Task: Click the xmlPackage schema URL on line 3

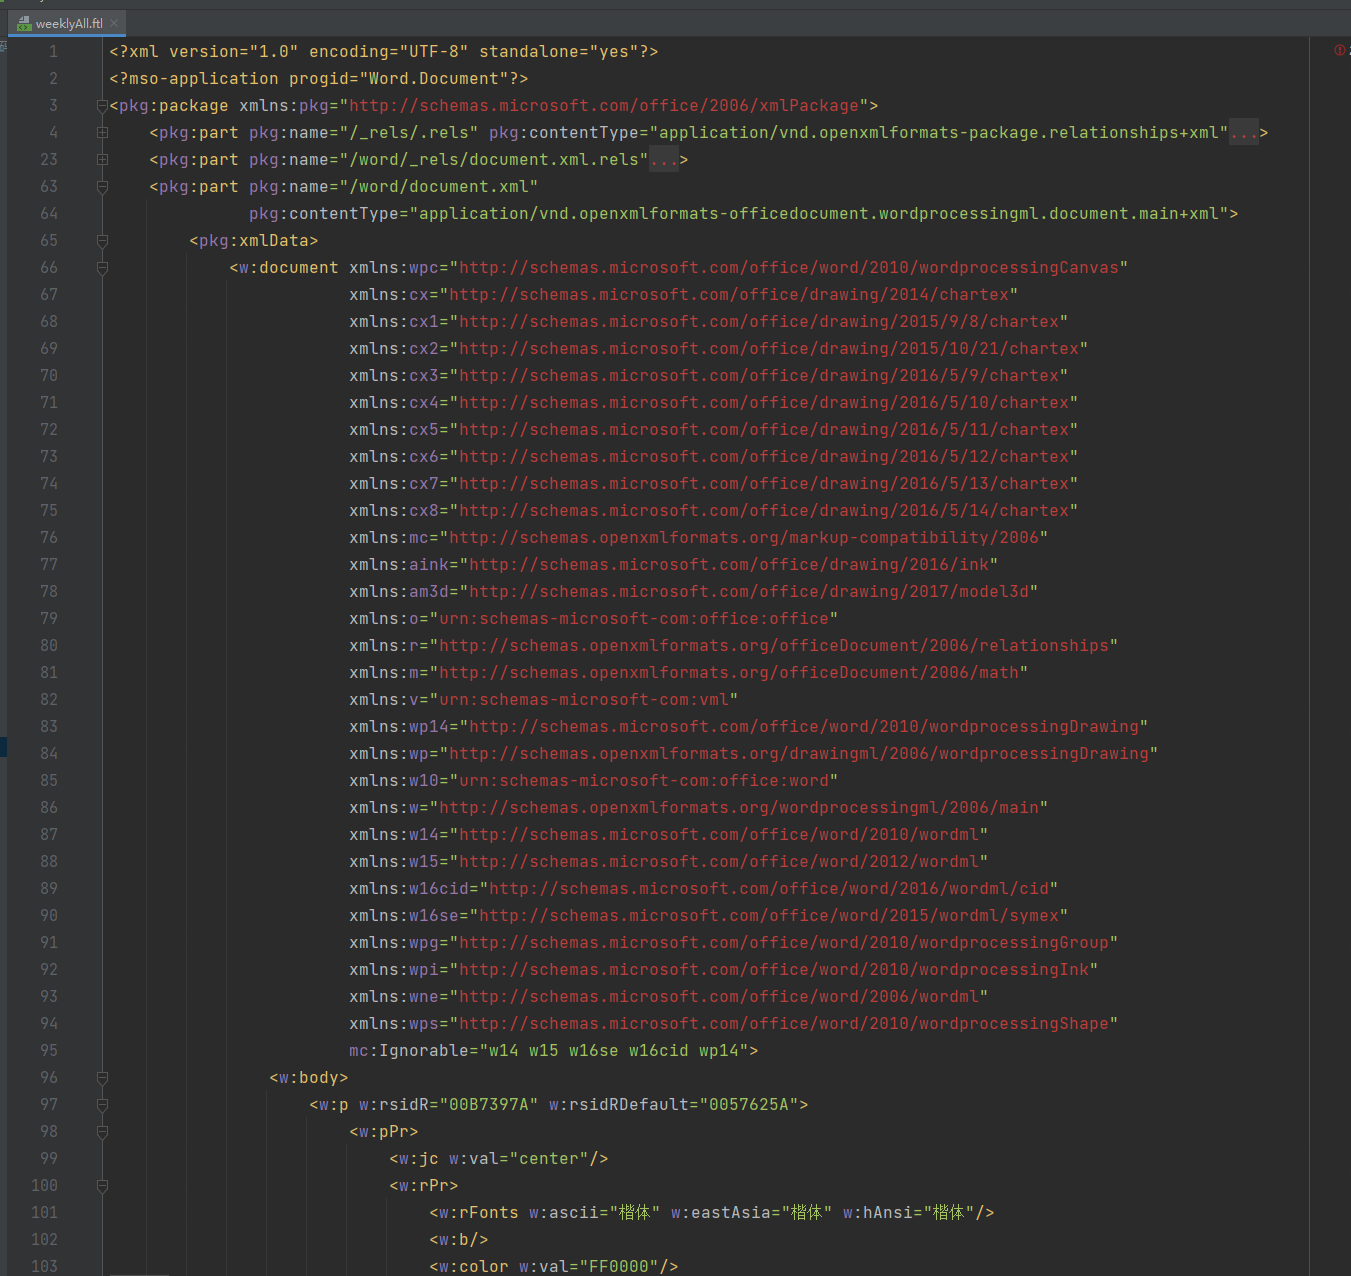Action: pyautogui.click(x=604, y=106)
